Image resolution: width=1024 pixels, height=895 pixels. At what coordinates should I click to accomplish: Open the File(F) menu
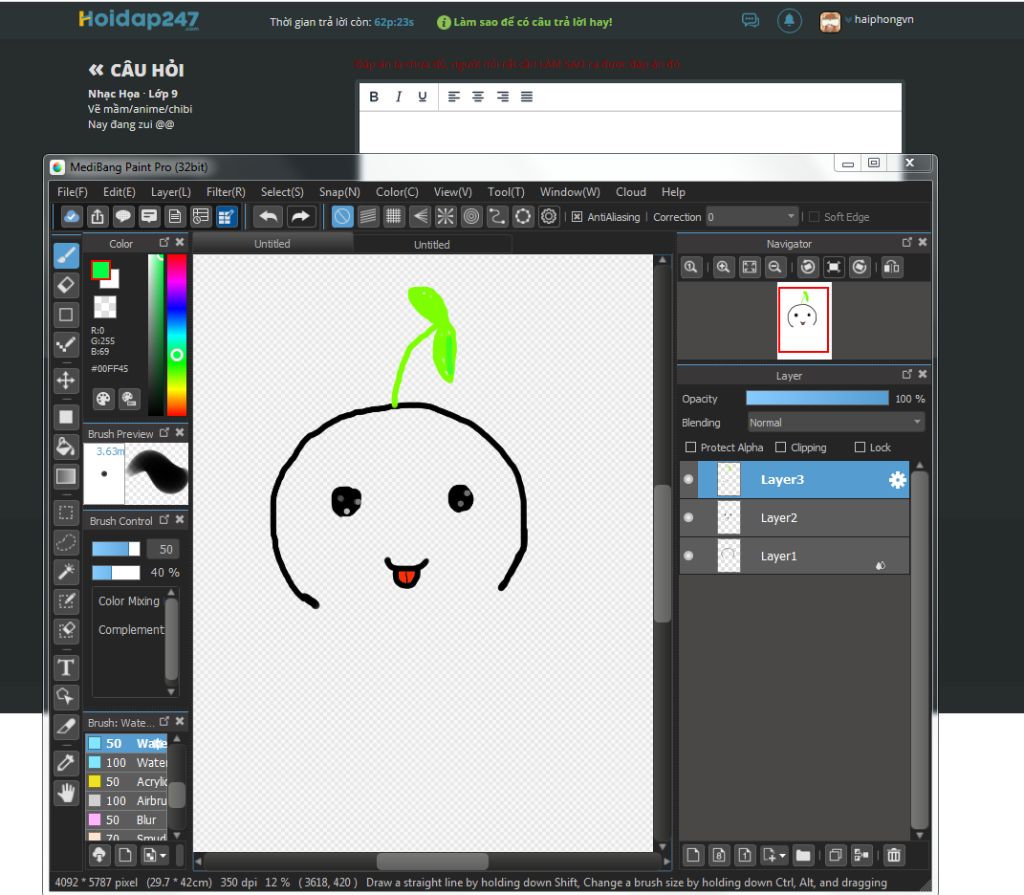point(72,192)
